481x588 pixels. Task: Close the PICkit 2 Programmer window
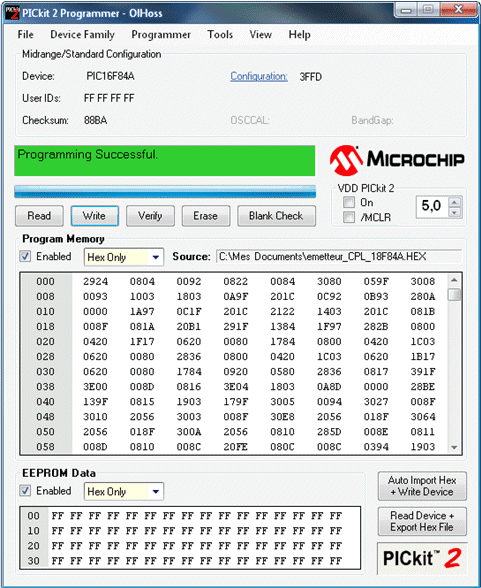[x=458, y=10]
